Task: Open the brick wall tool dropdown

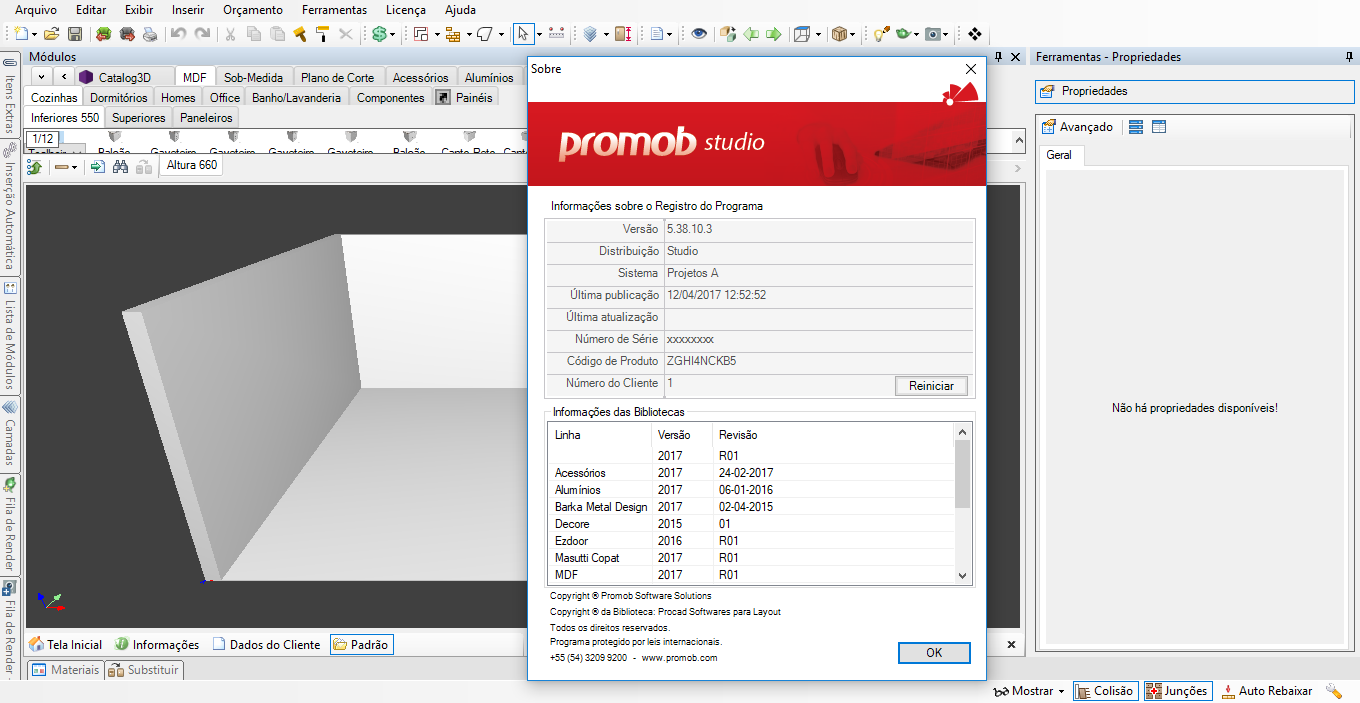Action: (x=469, y=34)
